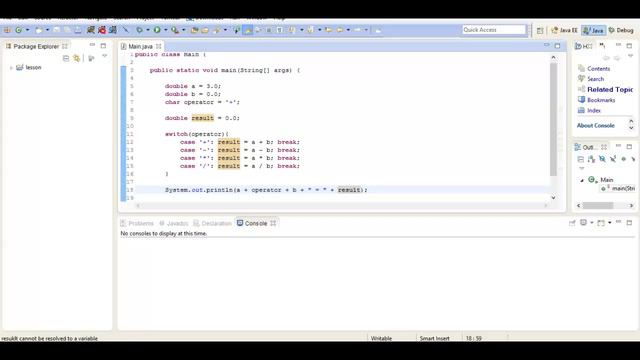
Task: Collapse the Main class node in Outline
Action: (582, 180)
